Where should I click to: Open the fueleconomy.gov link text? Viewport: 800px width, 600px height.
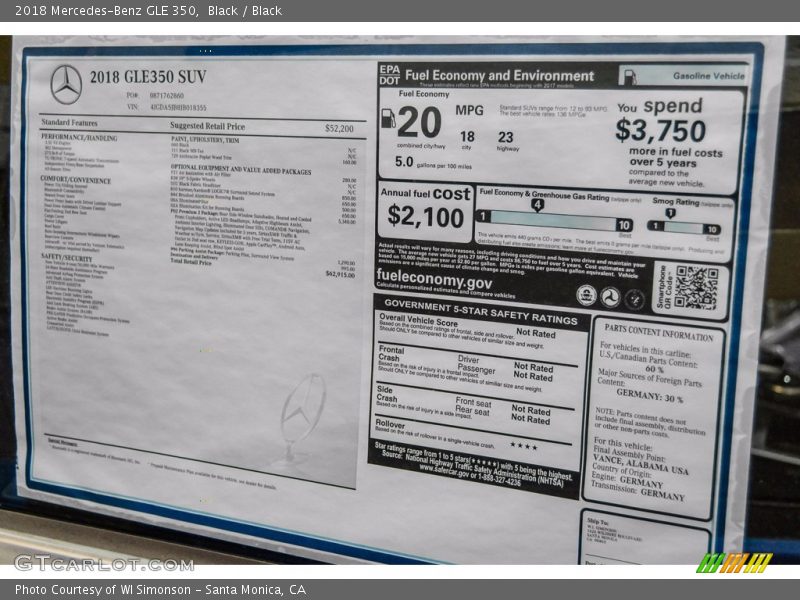pyautogui.click(x=434, y=282)
